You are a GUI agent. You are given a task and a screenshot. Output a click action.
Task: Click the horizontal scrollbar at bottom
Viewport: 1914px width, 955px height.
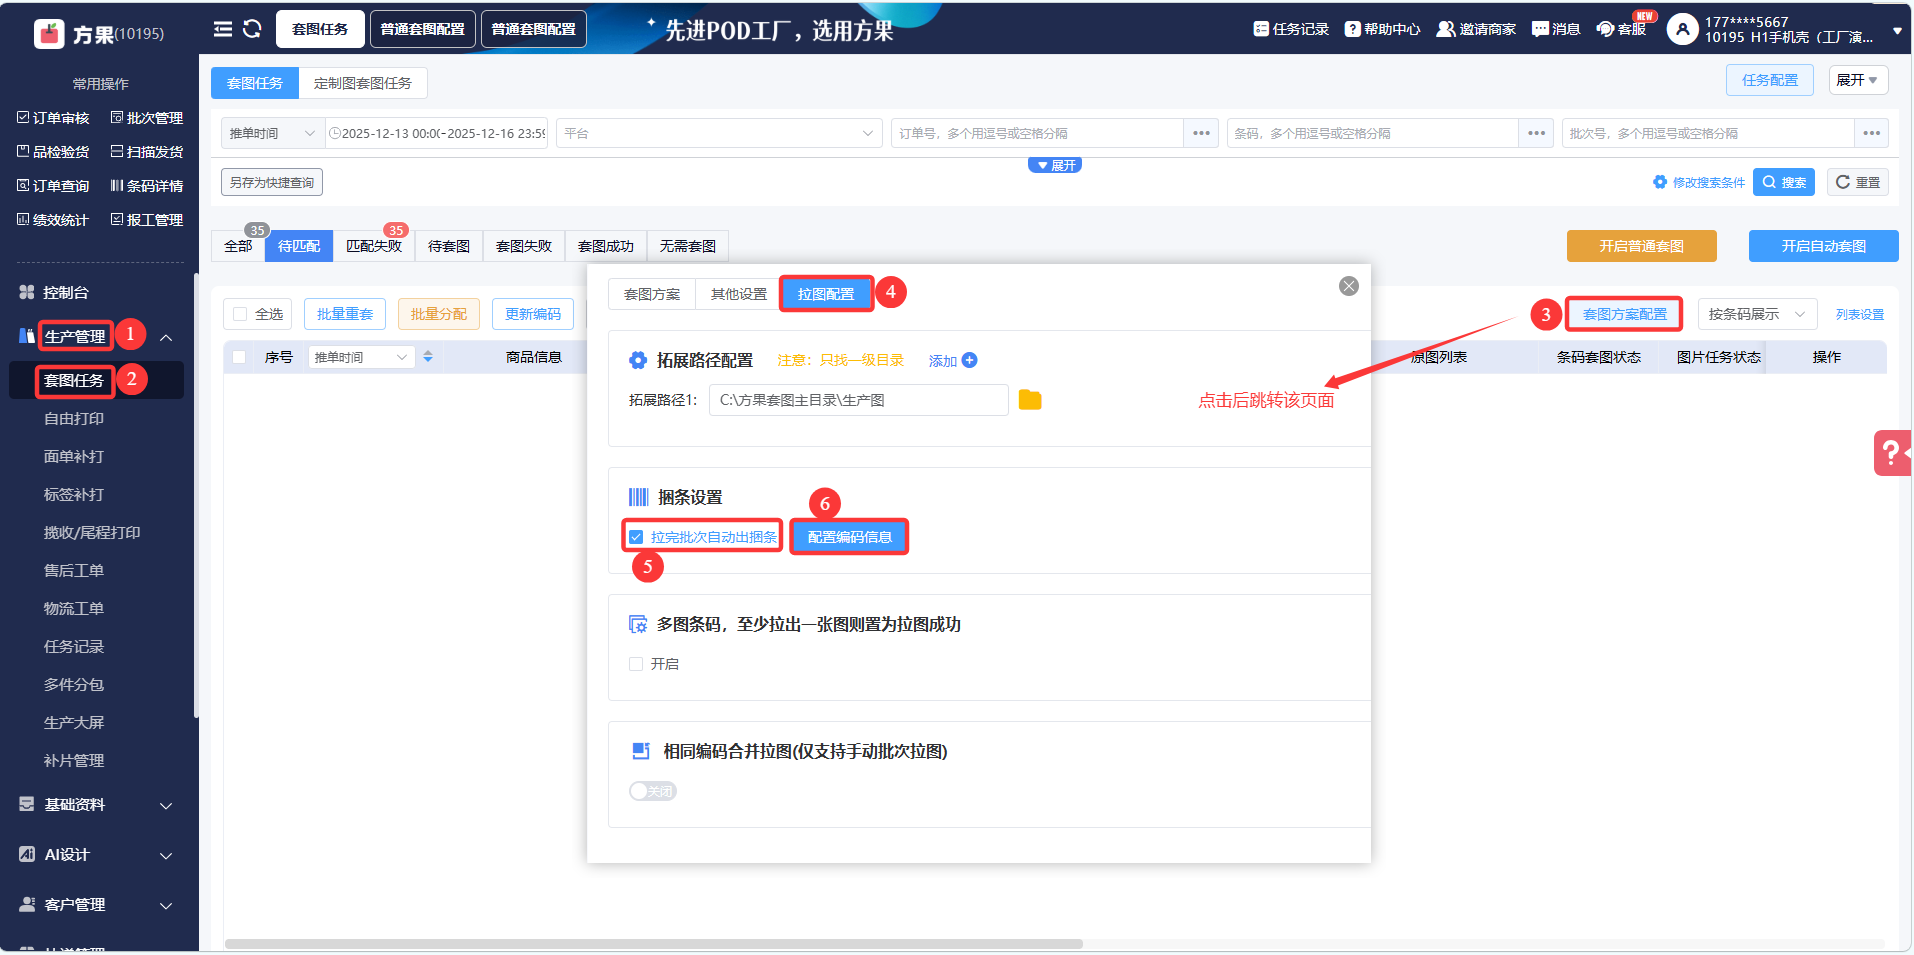(654, 943)
